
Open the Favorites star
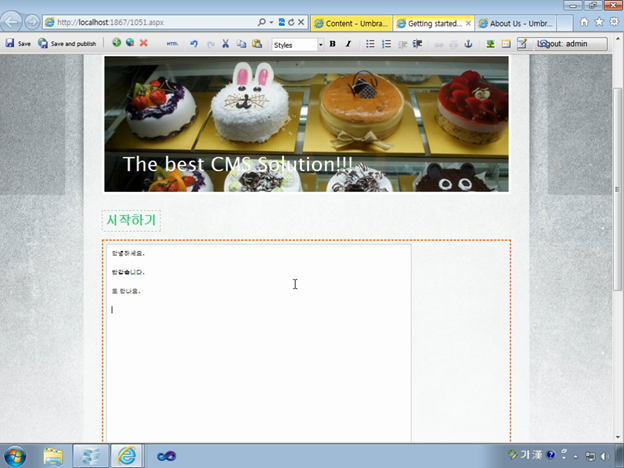[599, 22]
